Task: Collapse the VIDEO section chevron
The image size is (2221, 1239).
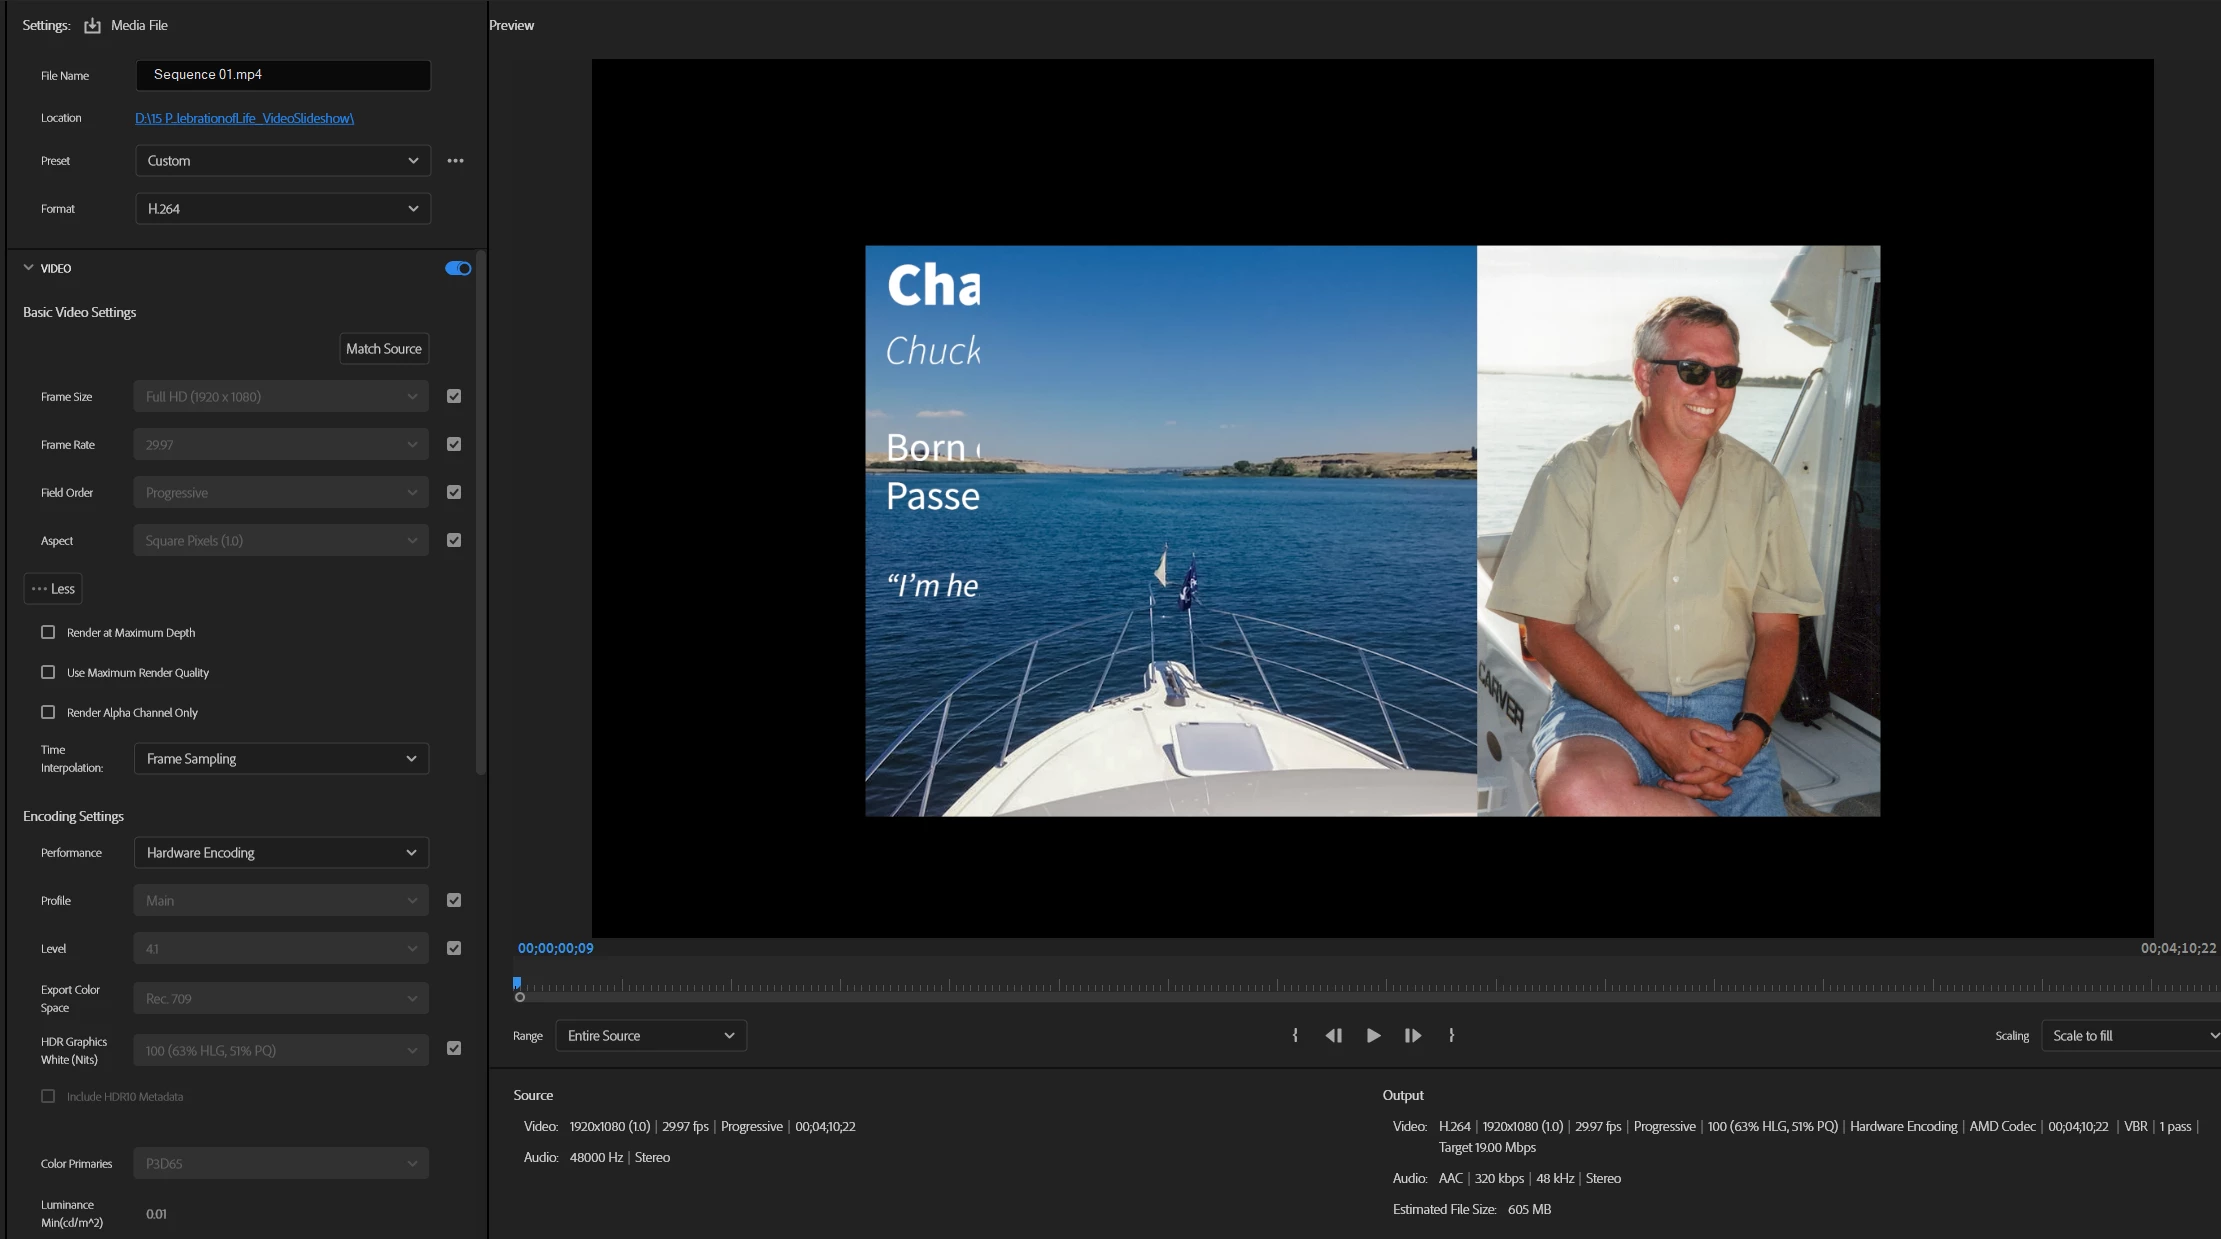Action: pos(29,268)
